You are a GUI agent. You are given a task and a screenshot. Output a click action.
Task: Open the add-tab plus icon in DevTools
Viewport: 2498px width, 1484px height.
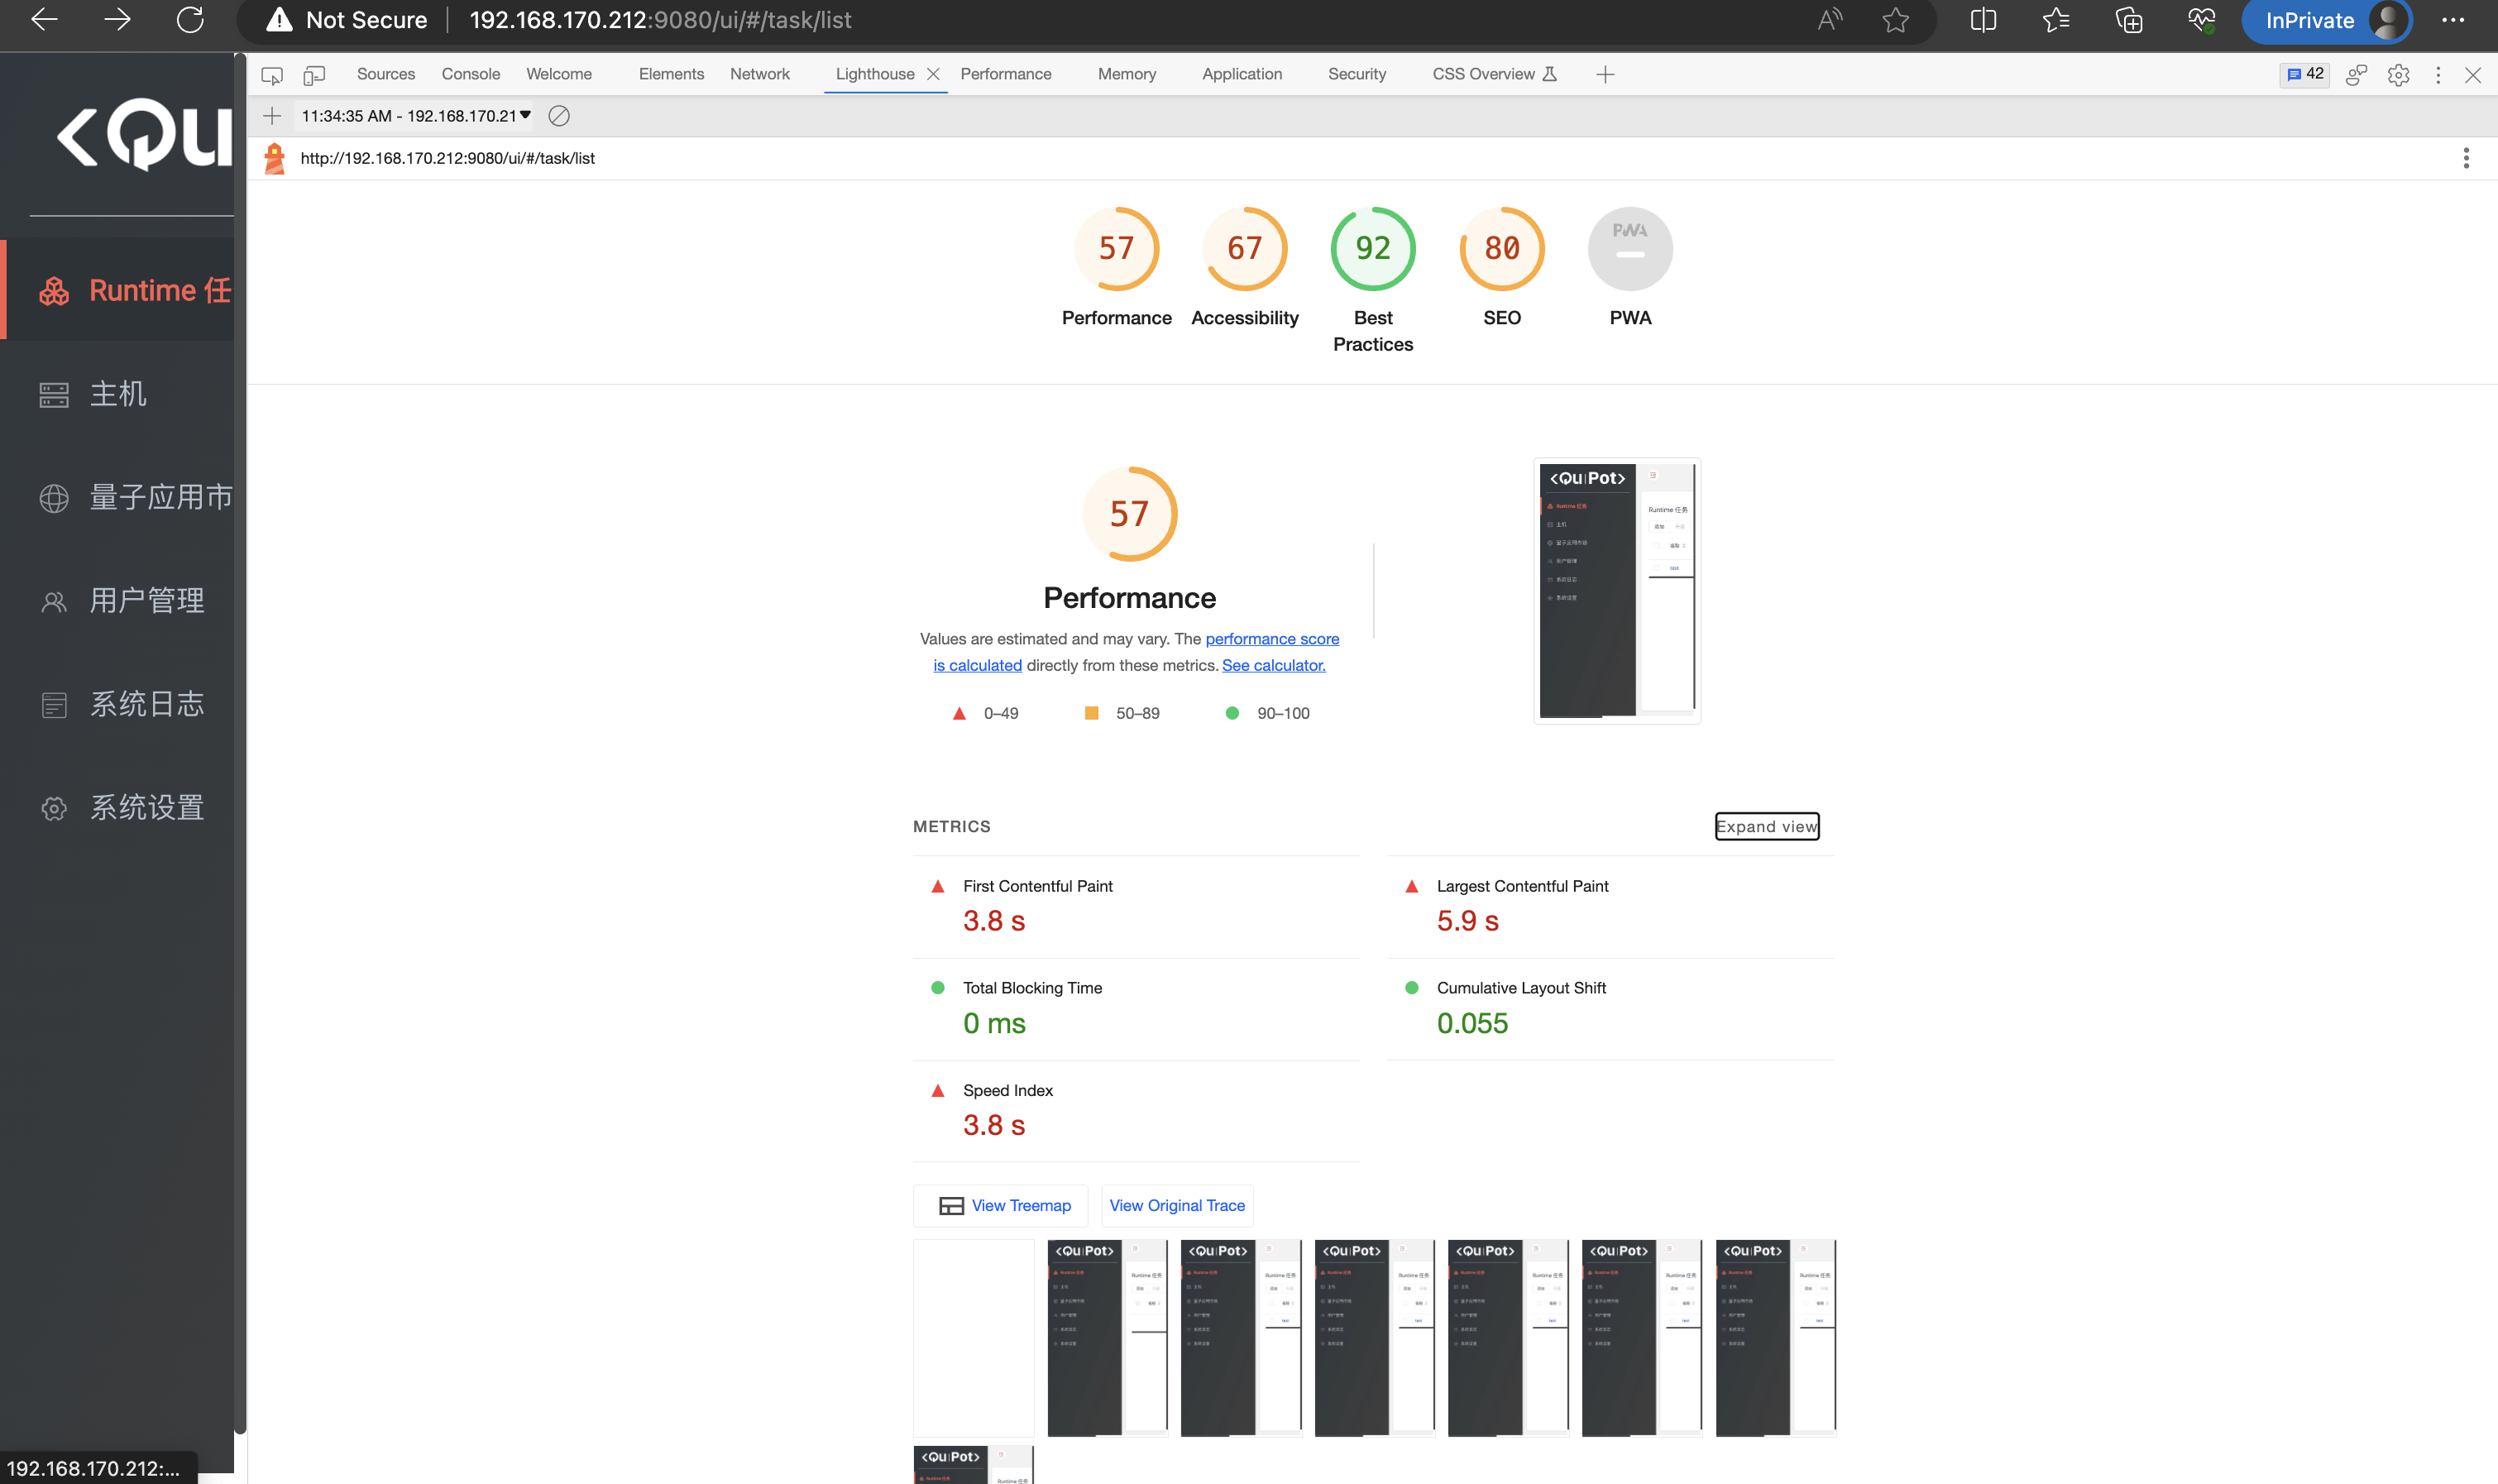click(x=1605, y=75)
